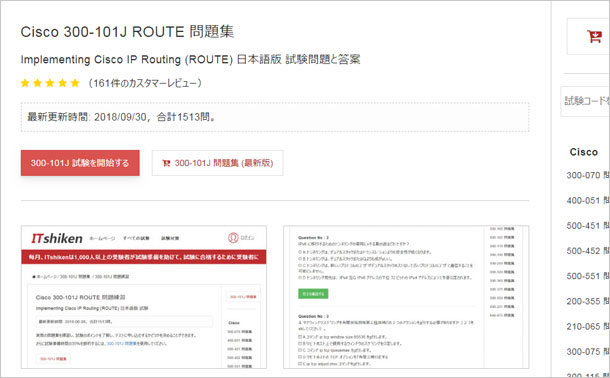Open the 300-075 sidebar link
This screenshot has height=378, width=610.
click(587, 352)
